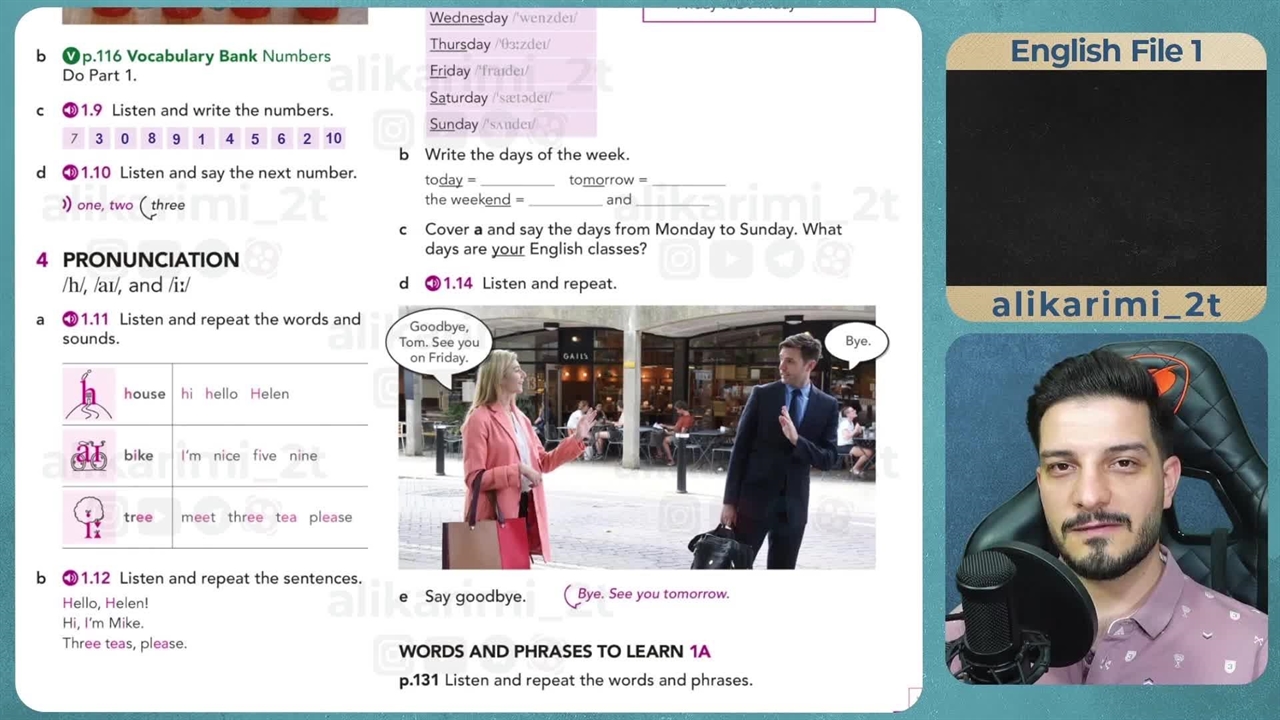Image resolution: width=1280 pixels, height=720 pixels.
Task: Click the word 'meet' in the tree row
Action: [198, 517]
